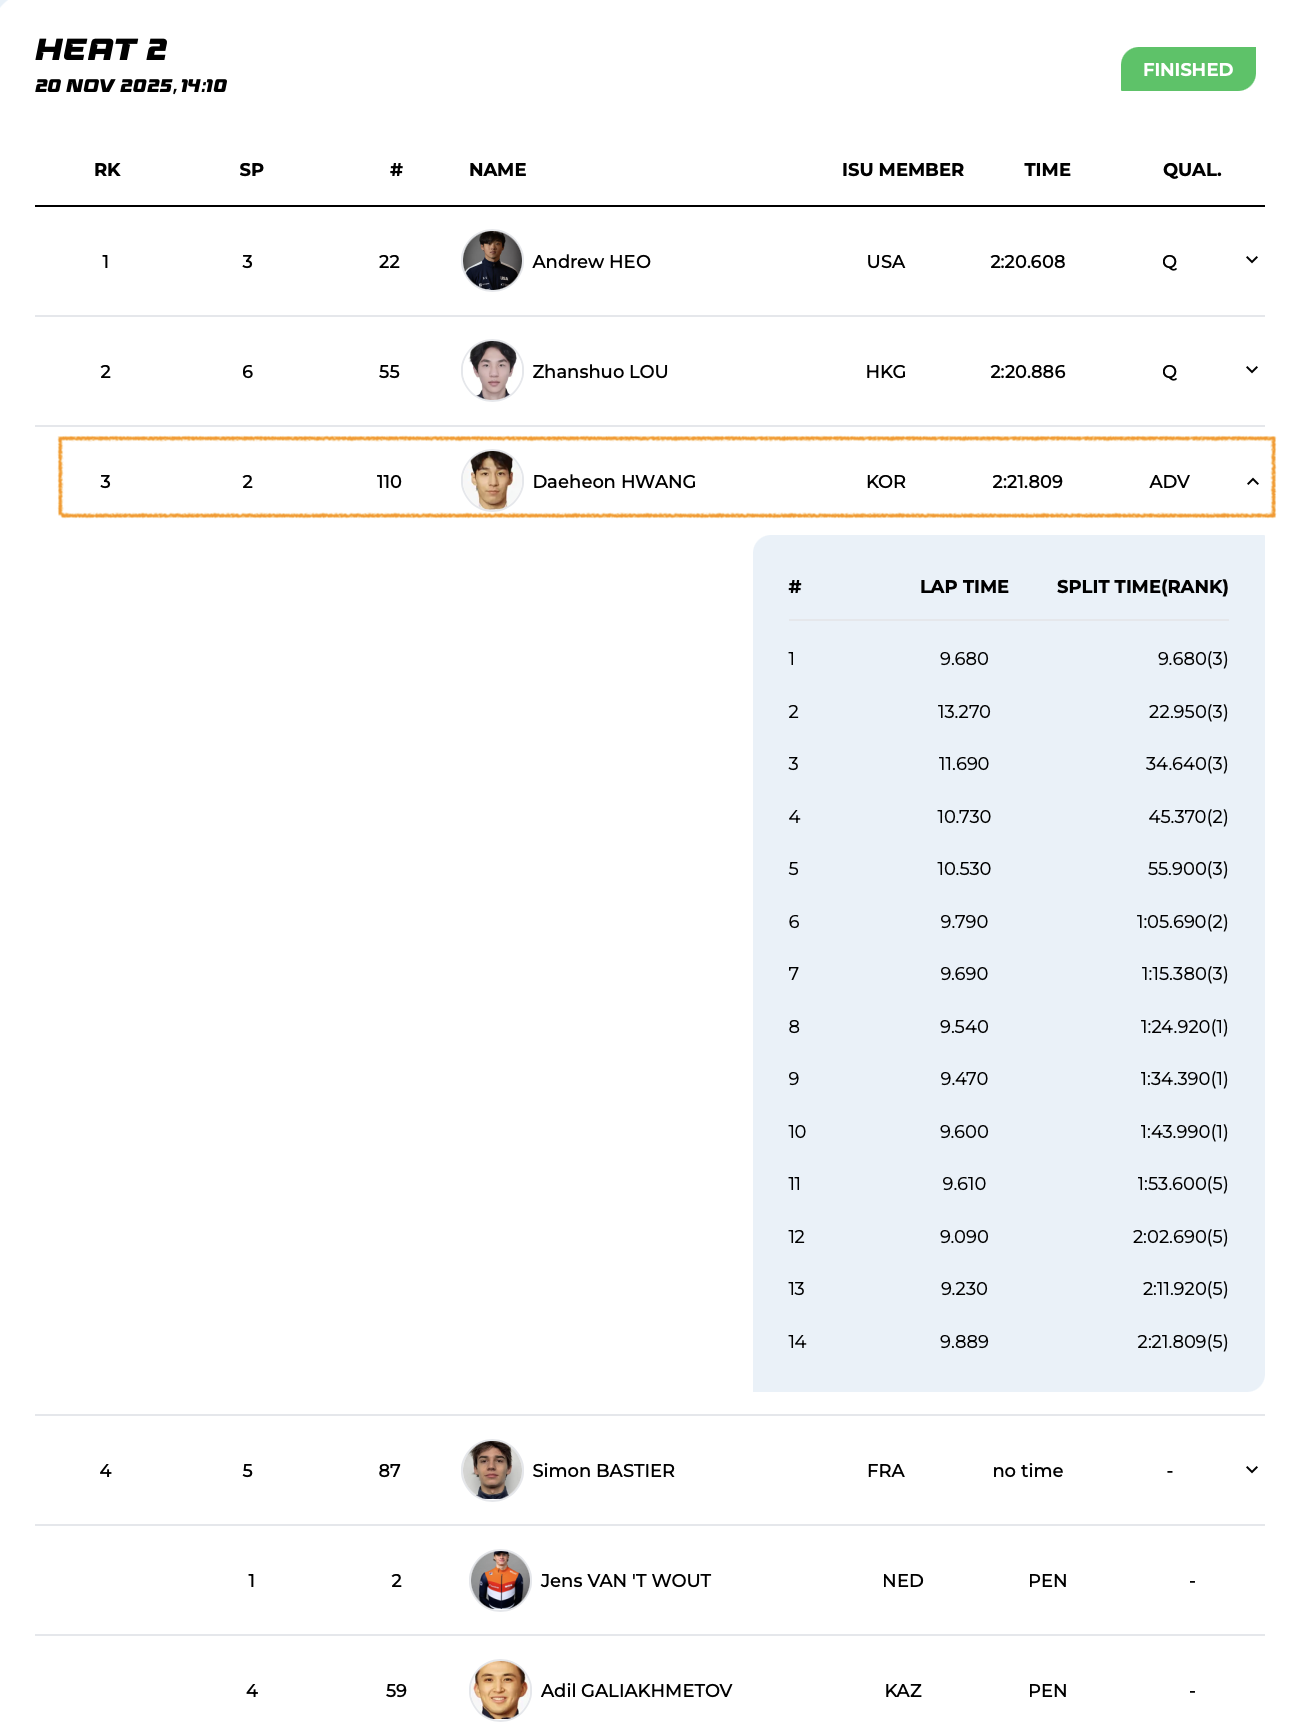Collapse Daeheon HWANG's lap details chevron
Viewport: 1300px width, 1732px height.
pos(1252,482)
